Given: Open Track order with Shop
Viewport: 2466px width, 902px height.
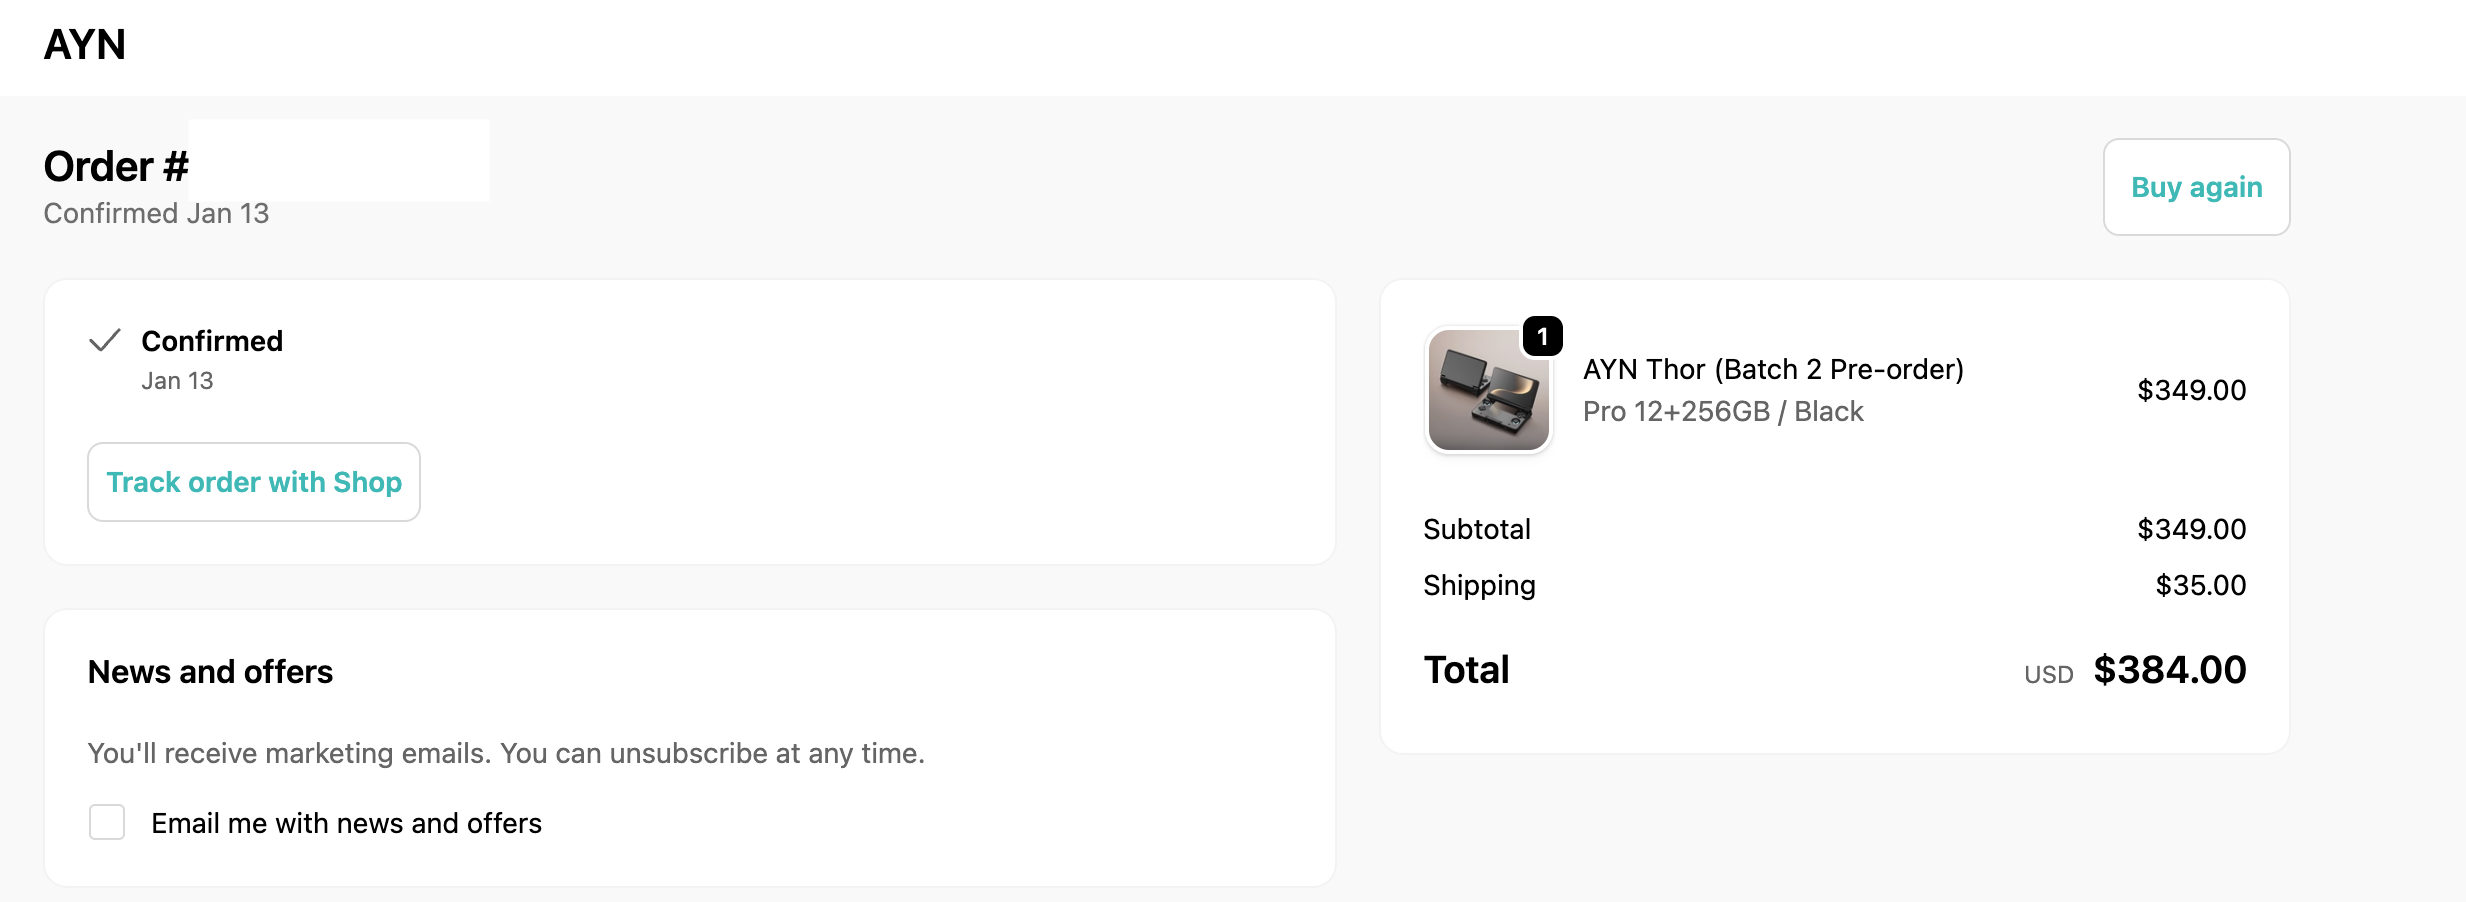Looking at the screenshot, I should (x=254, y=482).
